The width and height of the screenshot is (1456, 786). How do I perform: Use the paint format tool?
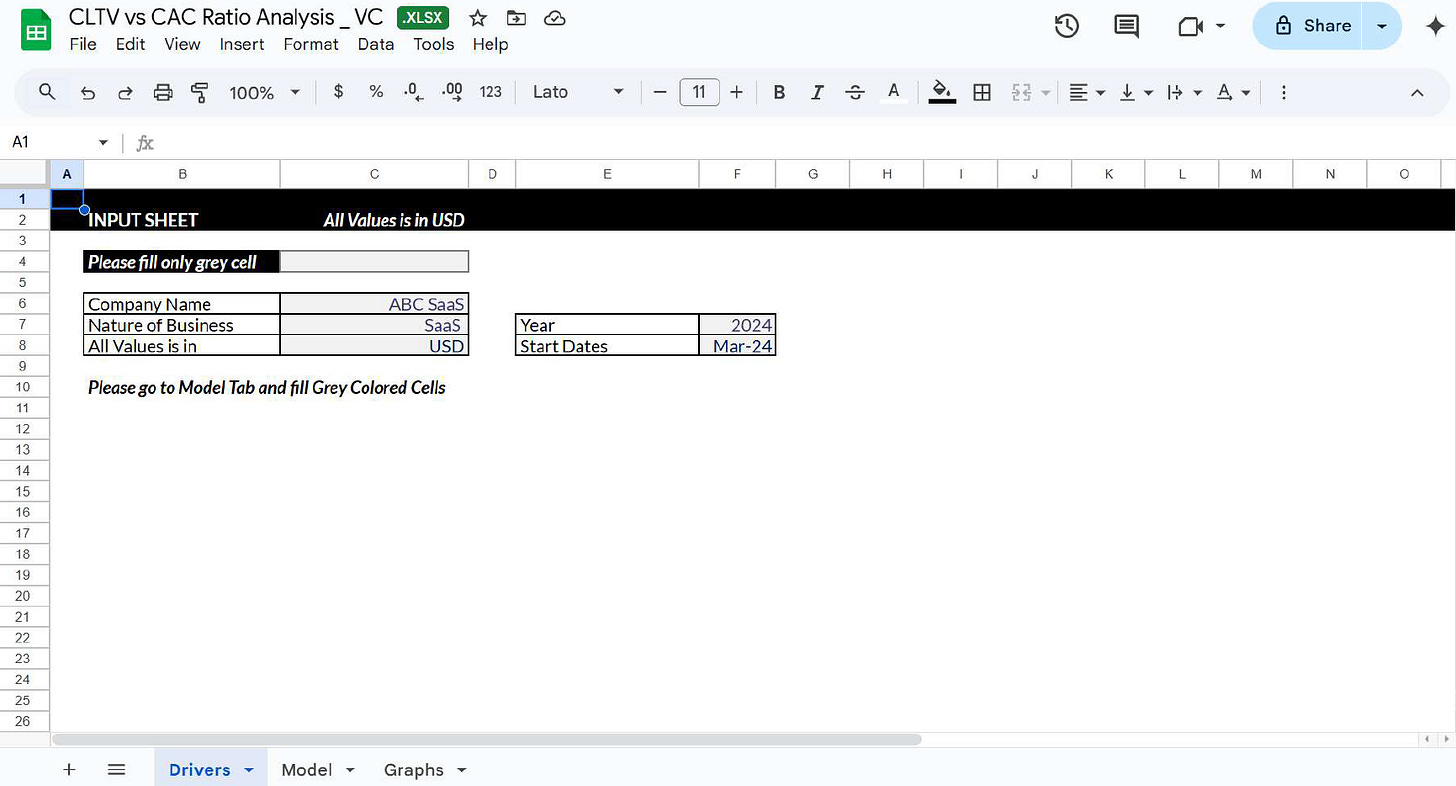click(x=199, y=92)
